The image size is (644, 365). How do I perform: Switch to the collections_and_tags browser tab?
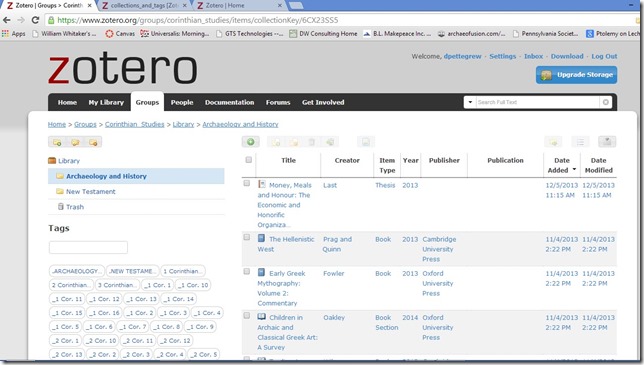[x=145, y=5]
